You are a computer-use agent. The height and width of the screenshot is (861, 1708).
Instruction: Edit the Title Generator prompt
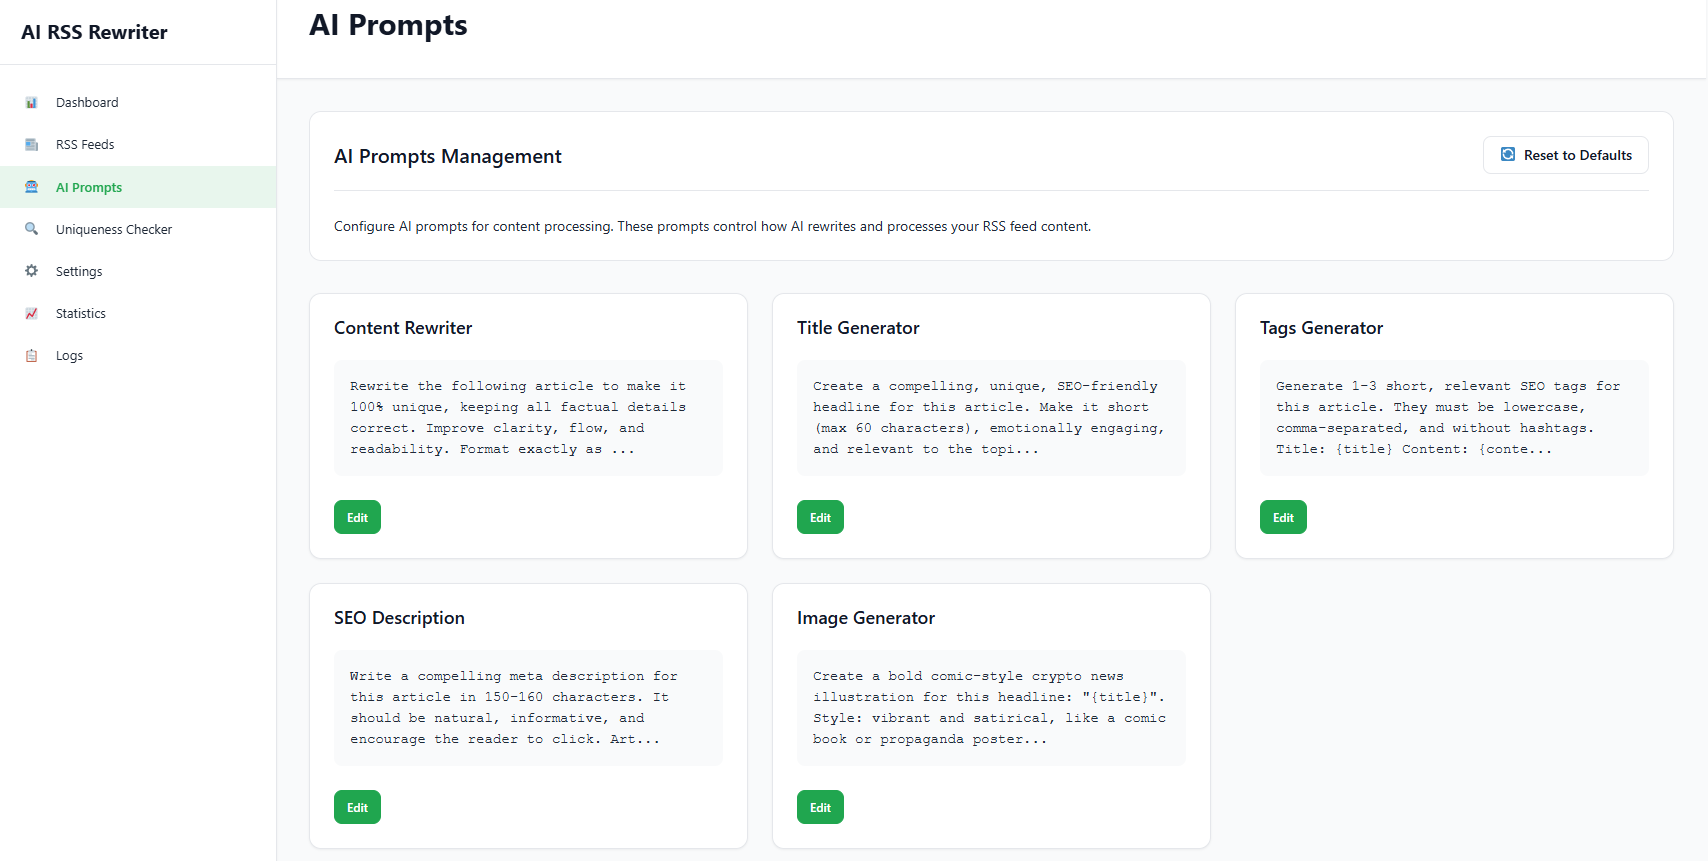click(820, 517)
